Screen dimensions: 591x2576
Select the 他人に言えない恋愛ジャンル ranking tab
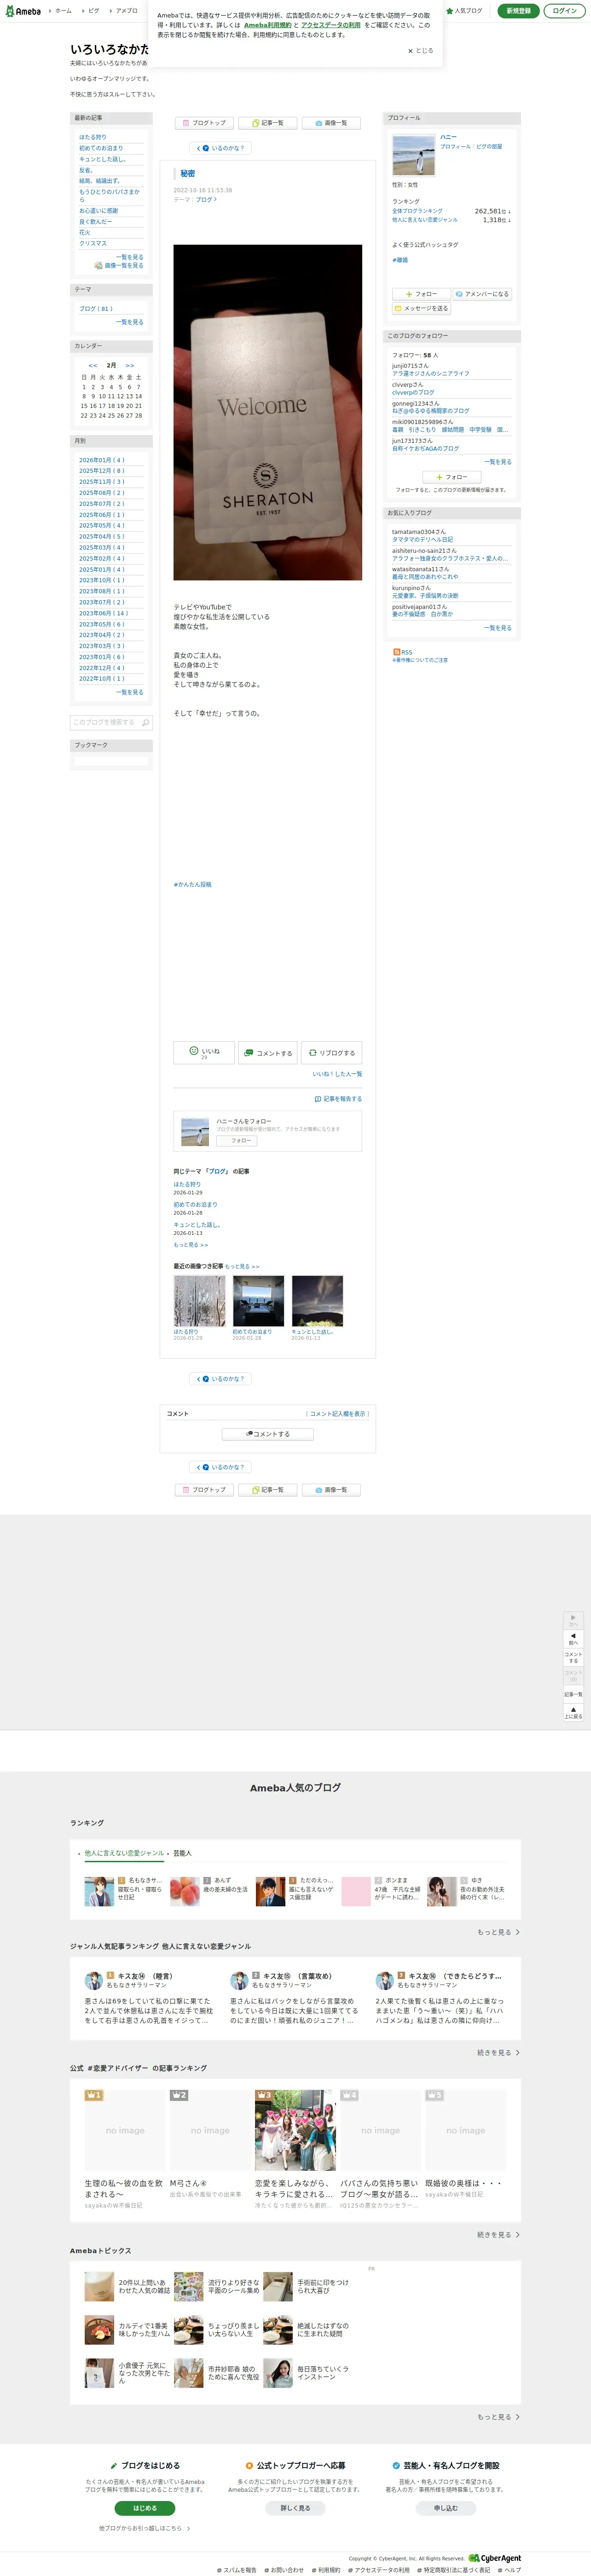(124, 1853)
